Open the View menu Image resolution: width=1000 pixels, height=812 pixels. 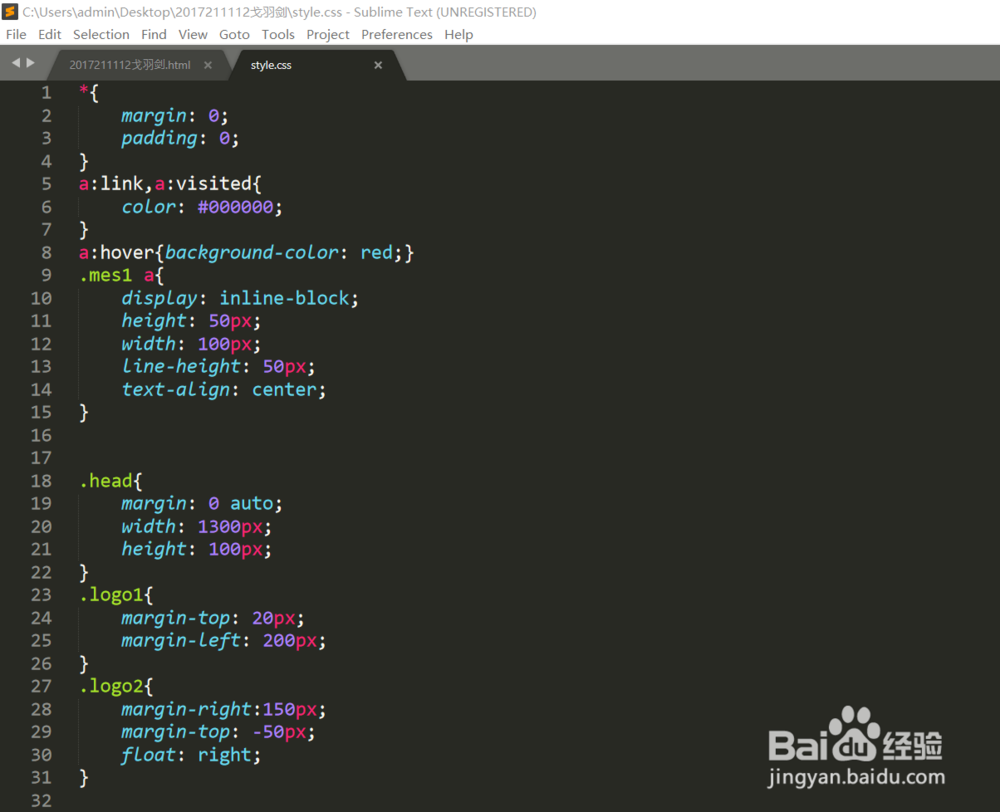[193, 34]
